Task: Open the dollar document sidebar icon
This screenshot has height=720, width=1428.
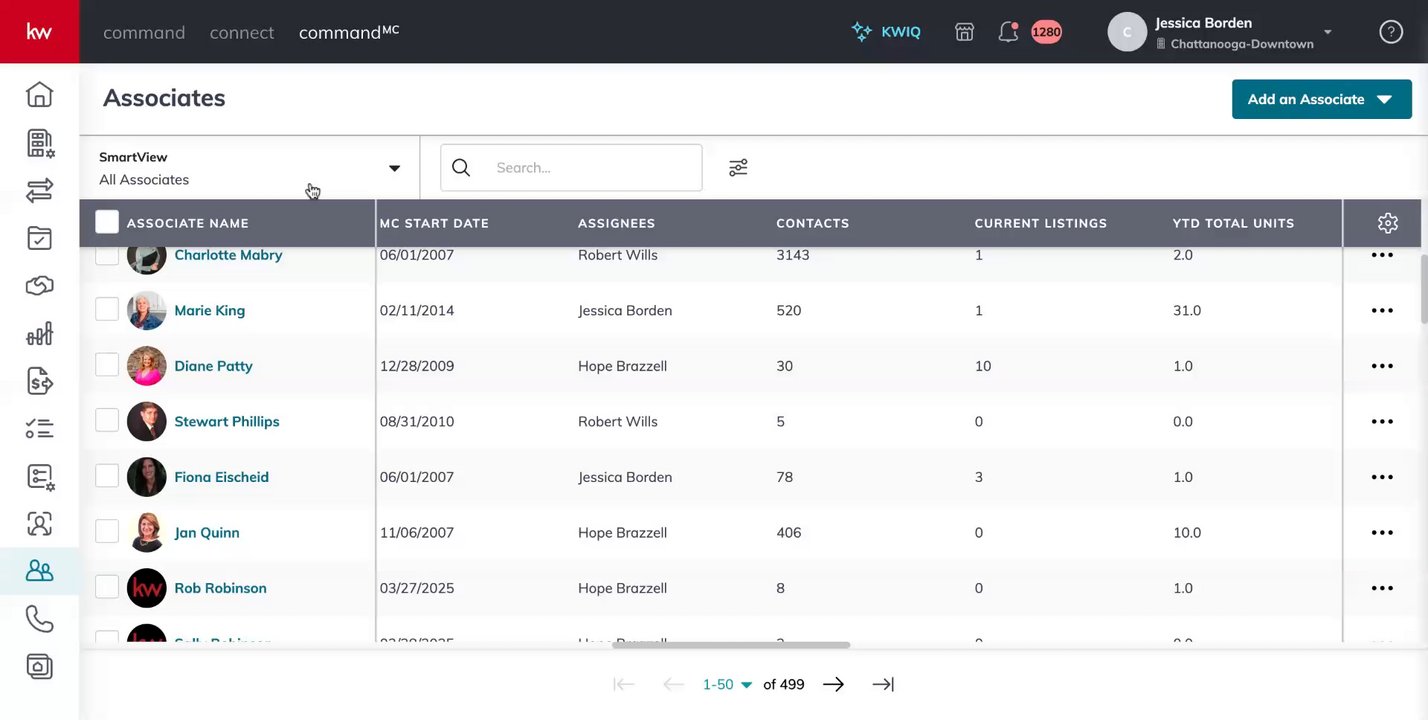Action: 39,381
